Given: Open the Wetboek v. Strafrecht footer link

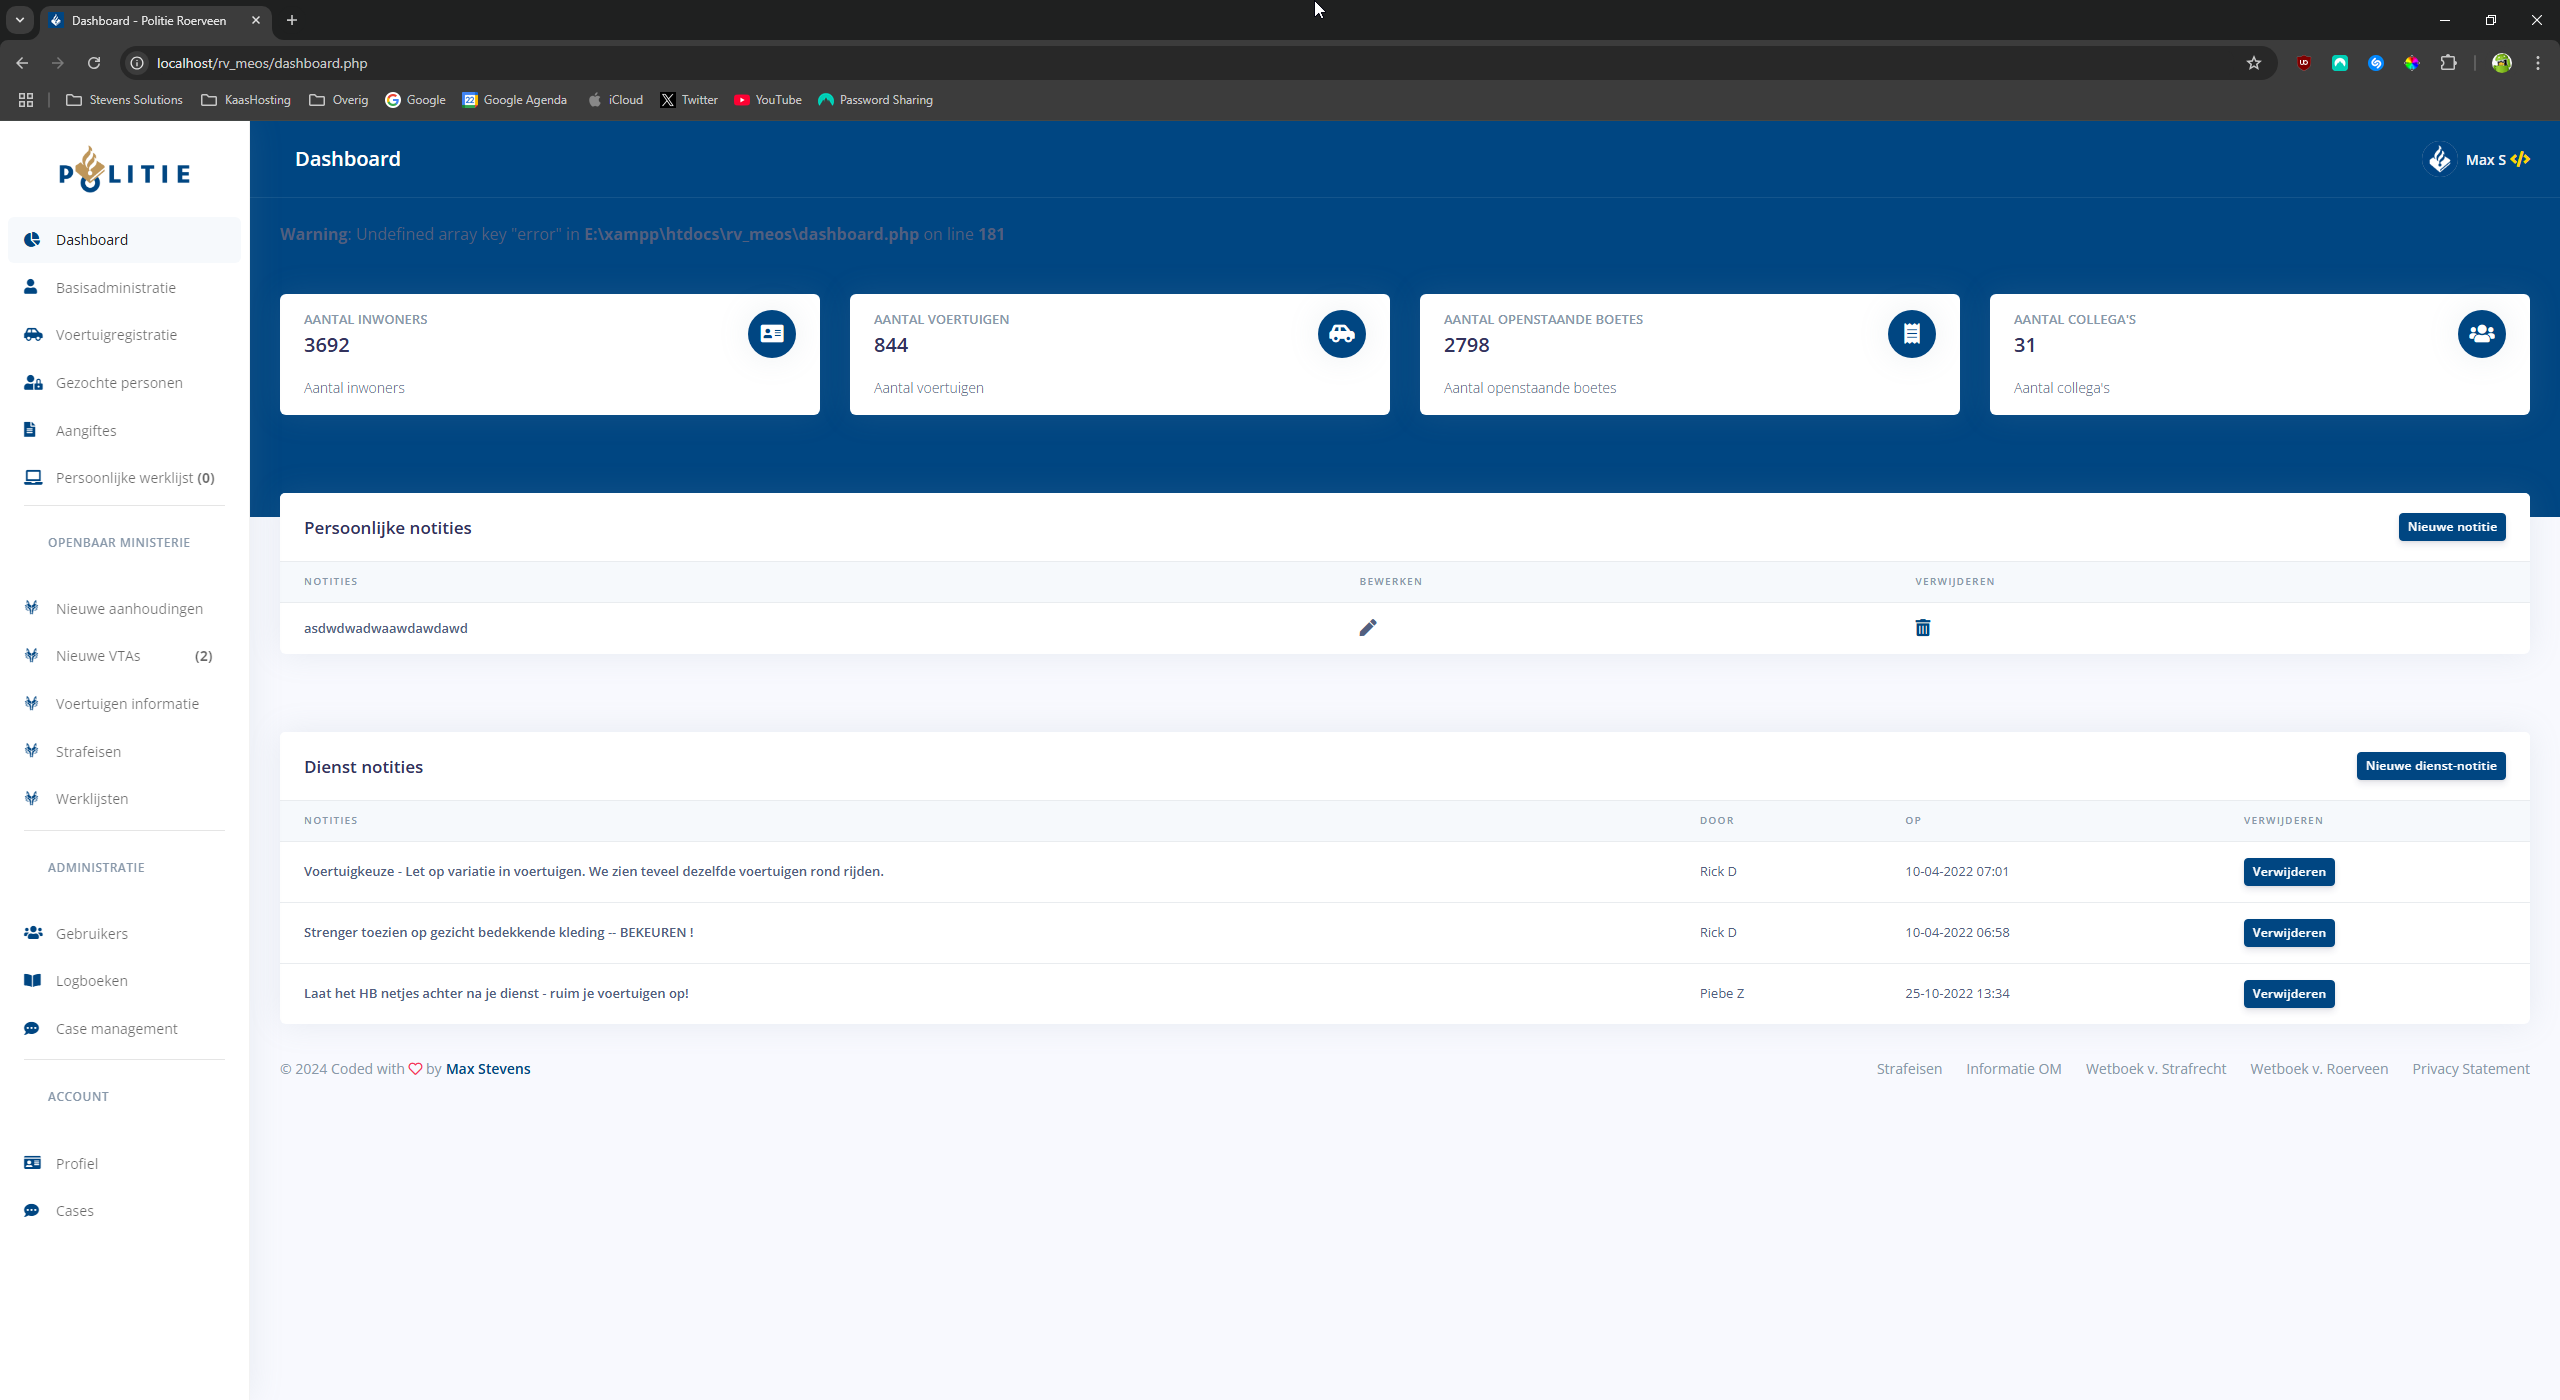Looking at the screenshot, I should pos(2155,1069).
